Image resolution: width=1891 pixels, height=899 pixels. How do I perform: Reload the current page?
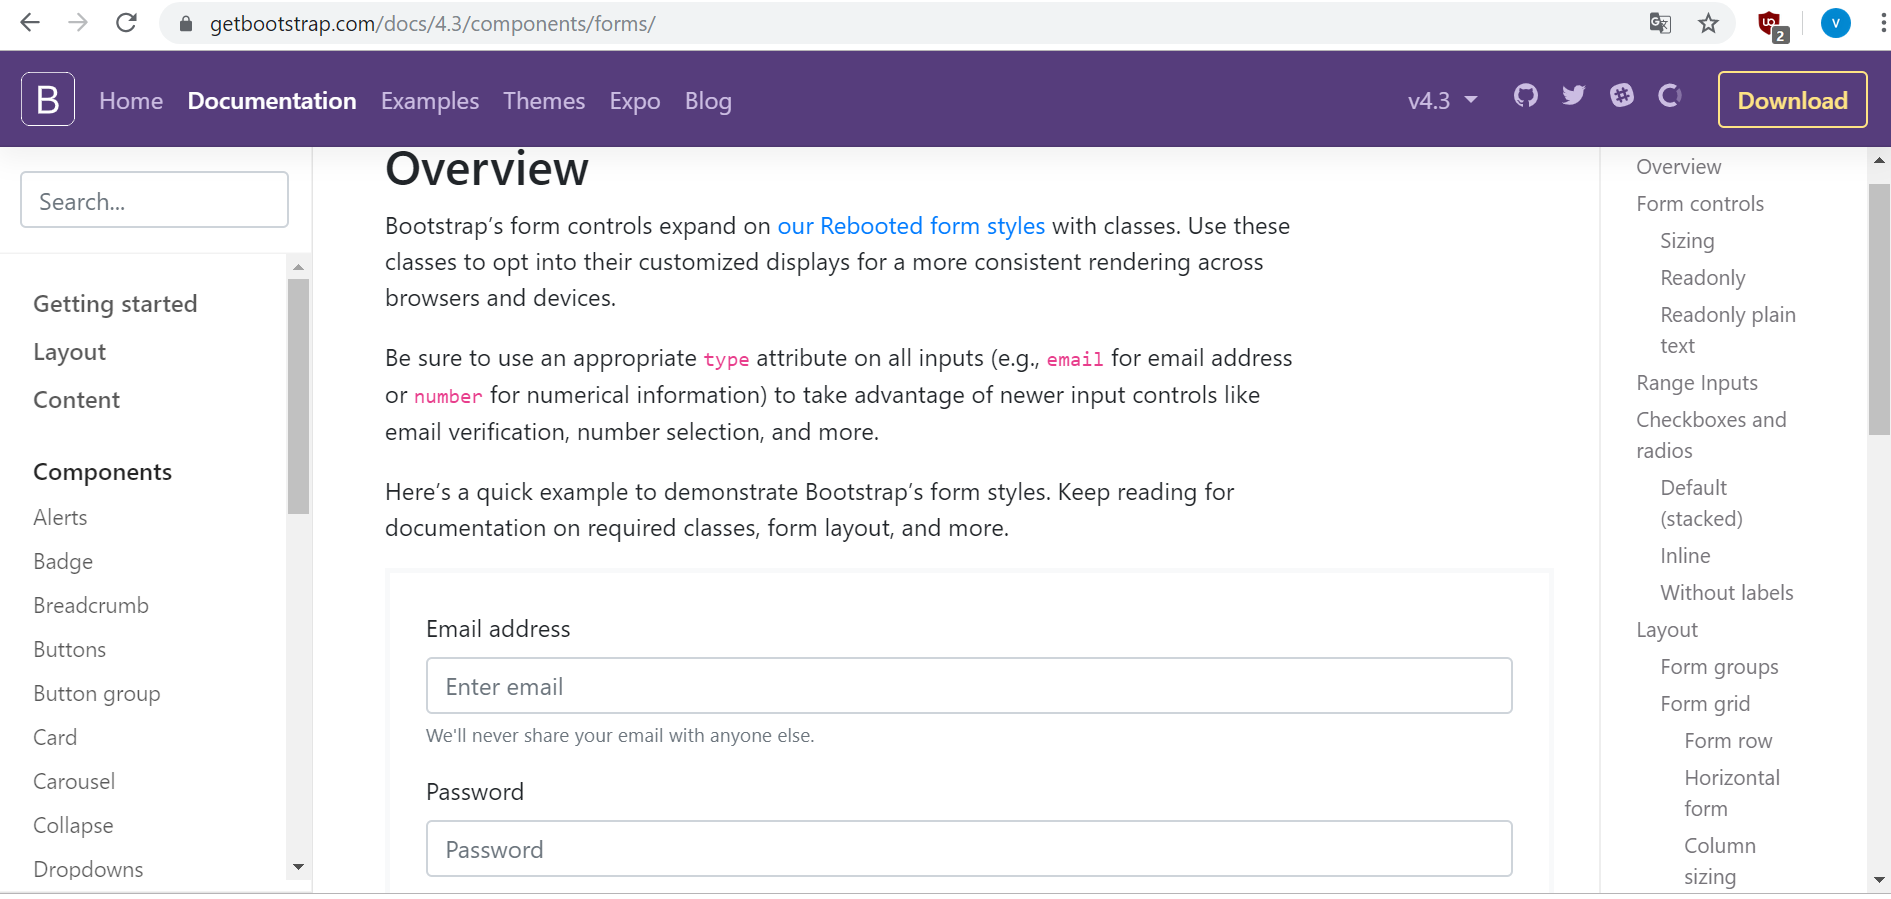click(x=126, y=23)
